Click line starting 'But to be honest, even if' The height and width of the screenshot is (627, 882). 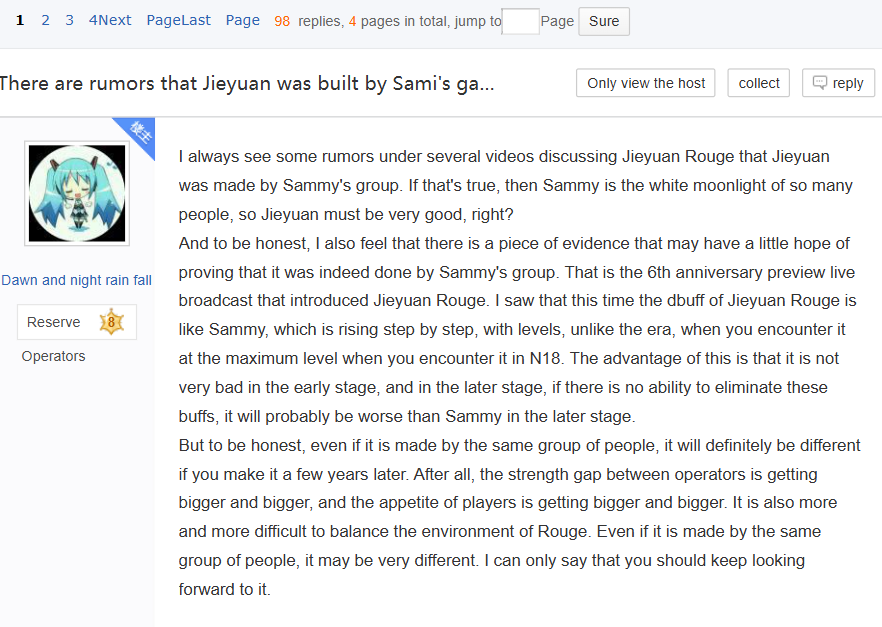pyautogui.click(x=520, y=445)
